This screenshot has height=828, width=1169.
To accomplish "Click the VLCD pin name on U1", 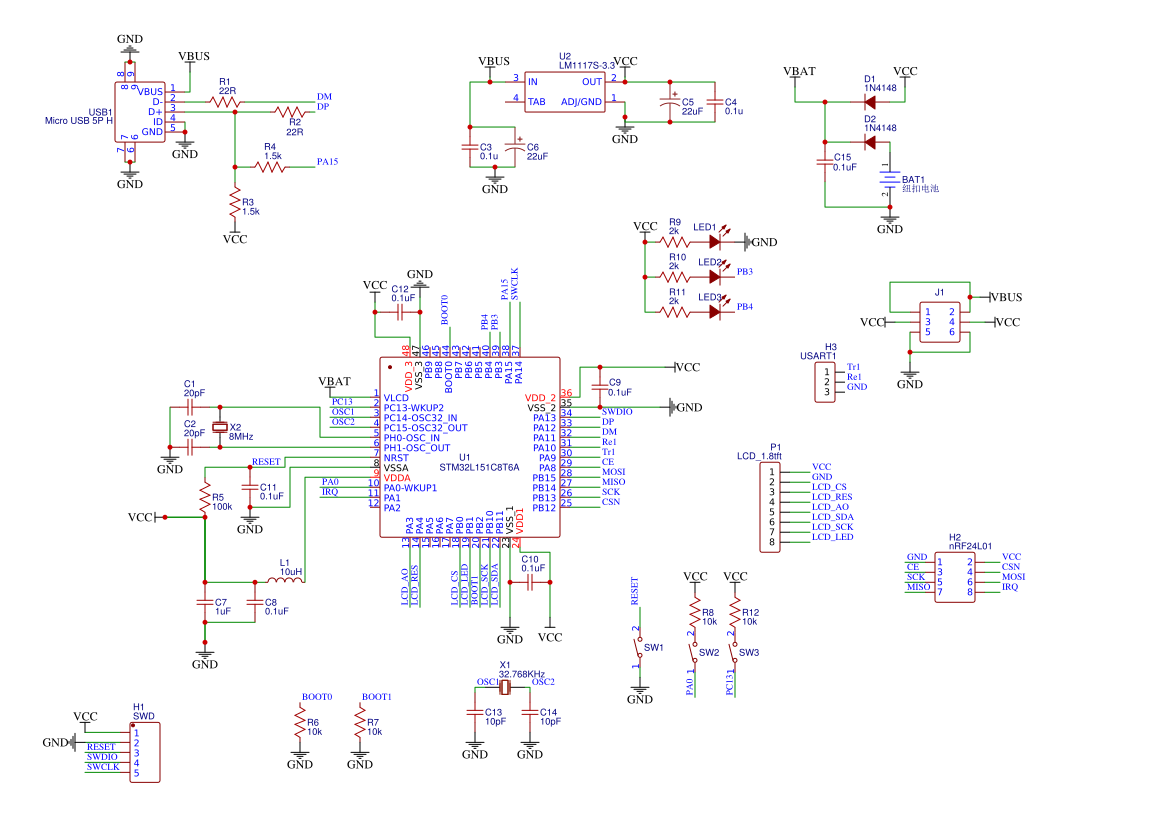I will 397,398.
